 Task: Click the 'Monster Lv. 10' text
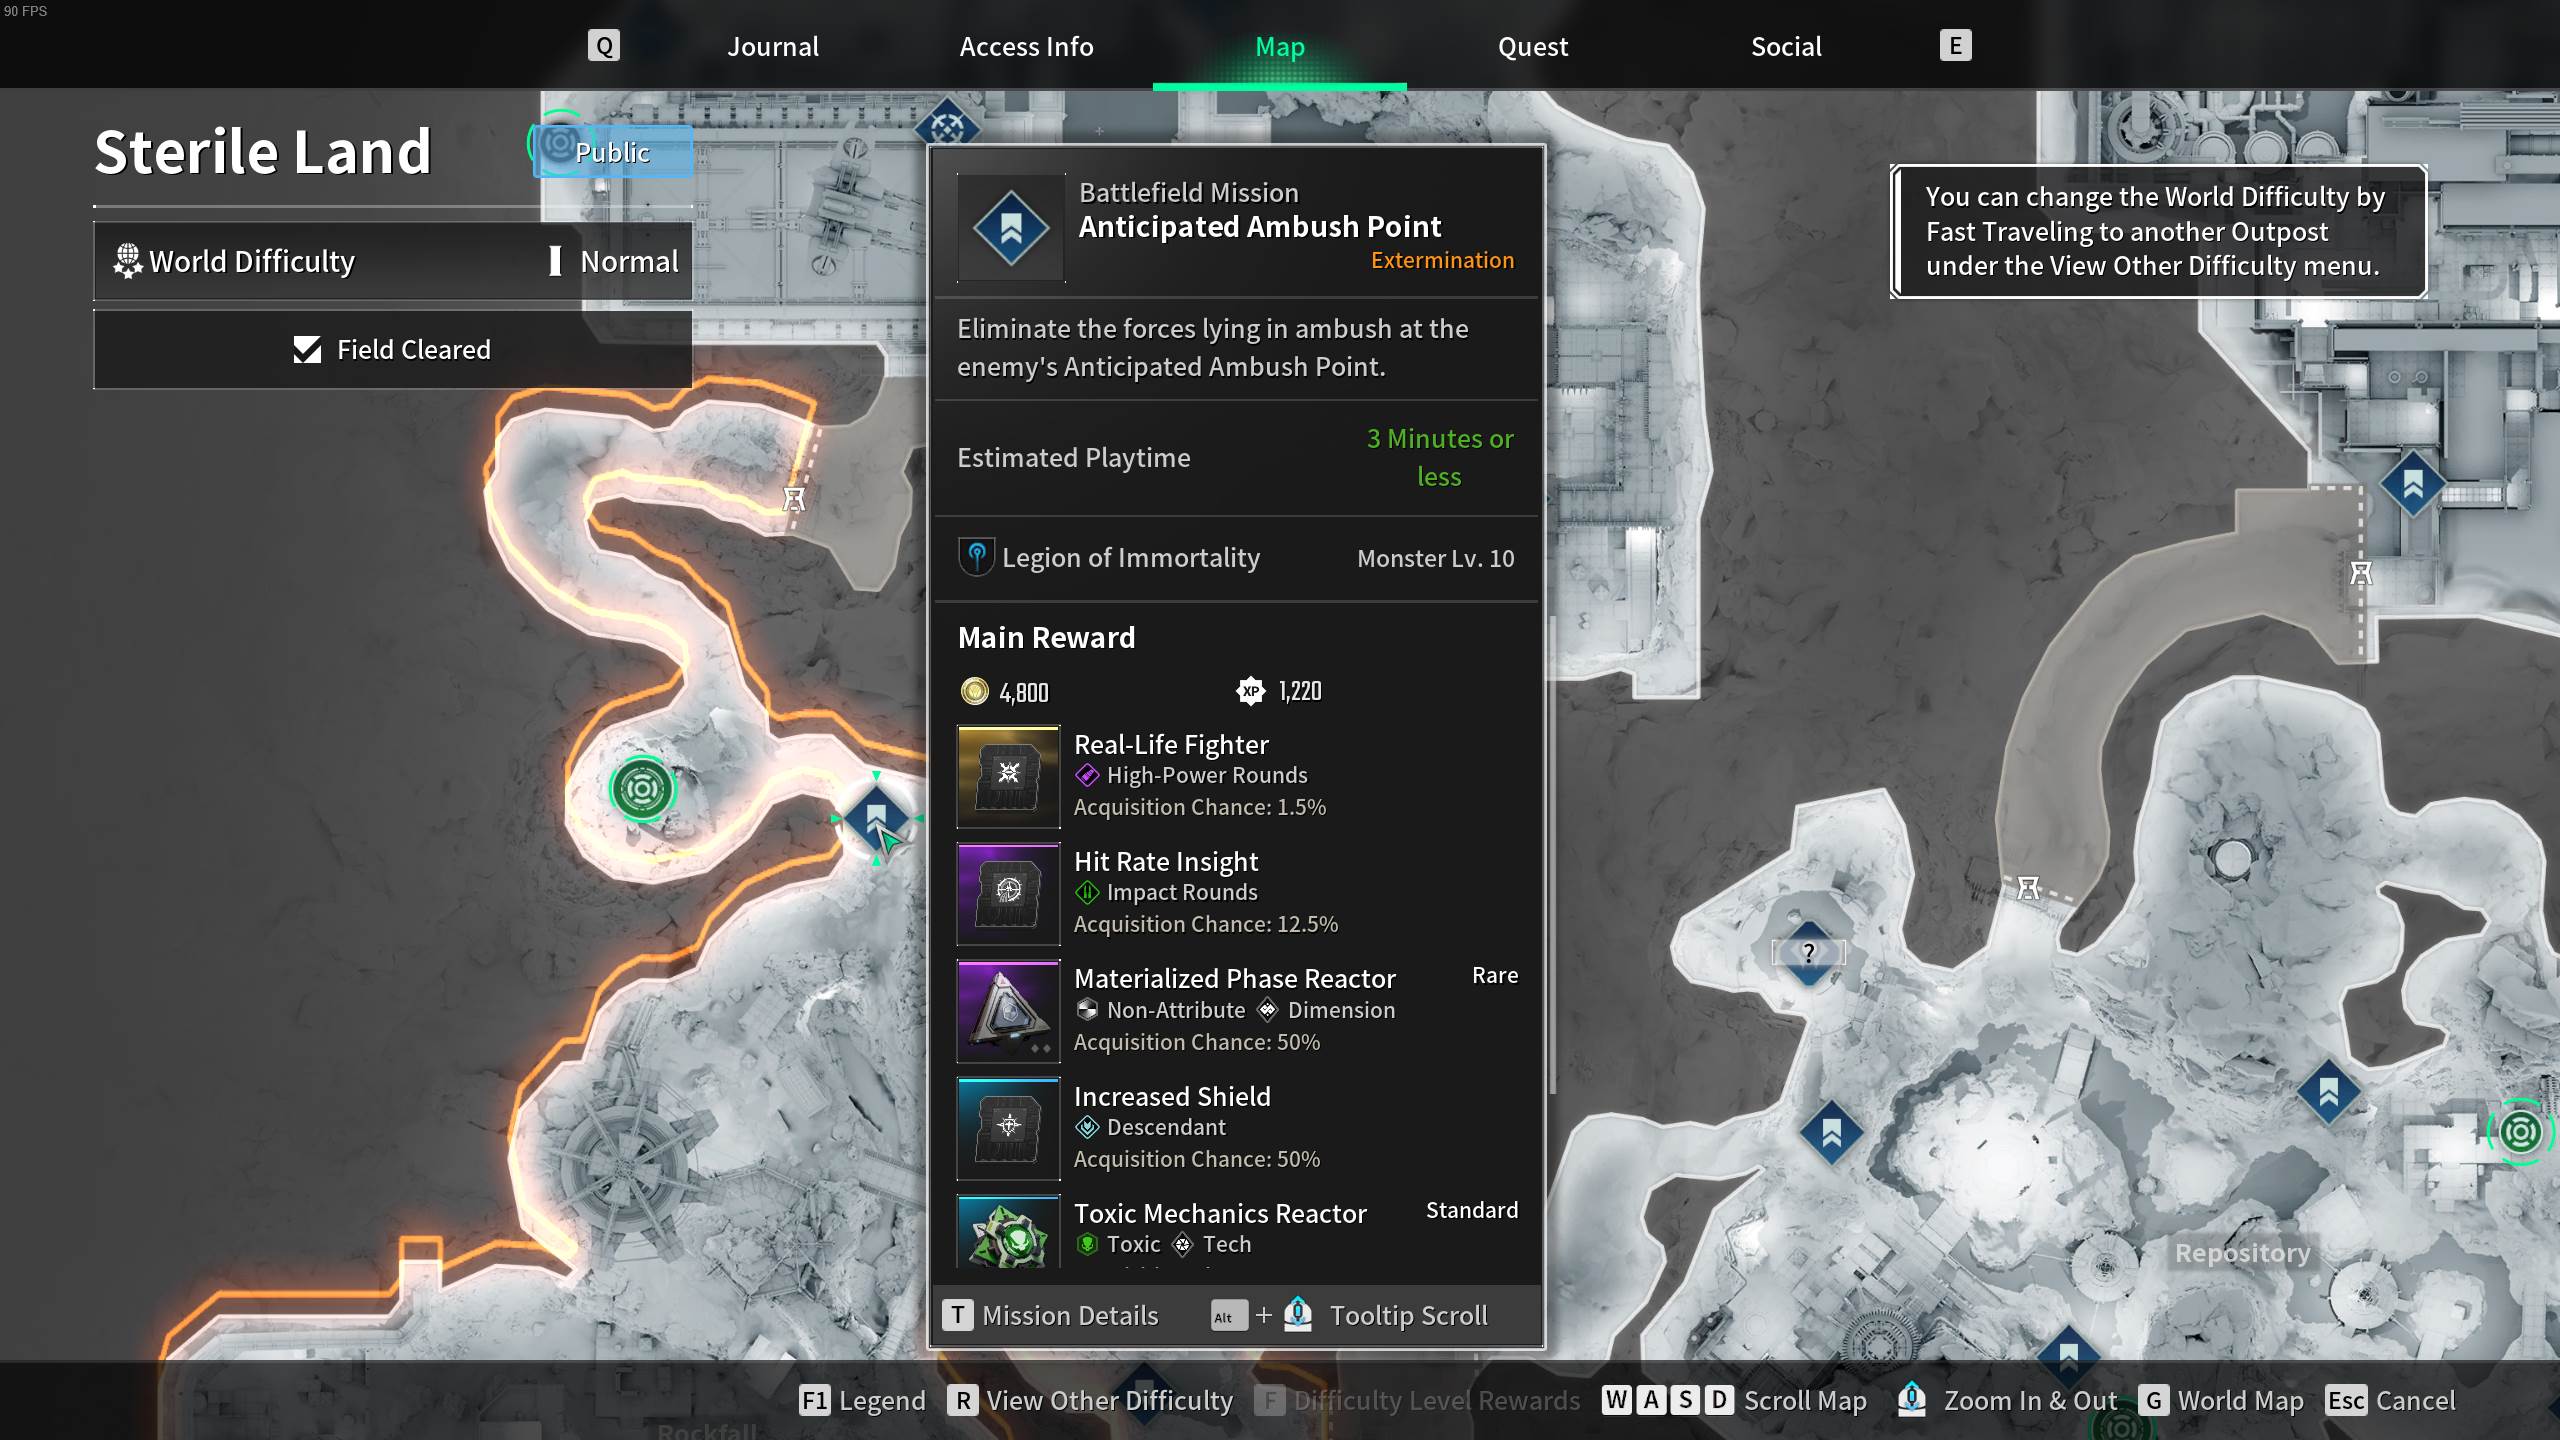[1435, 558]
